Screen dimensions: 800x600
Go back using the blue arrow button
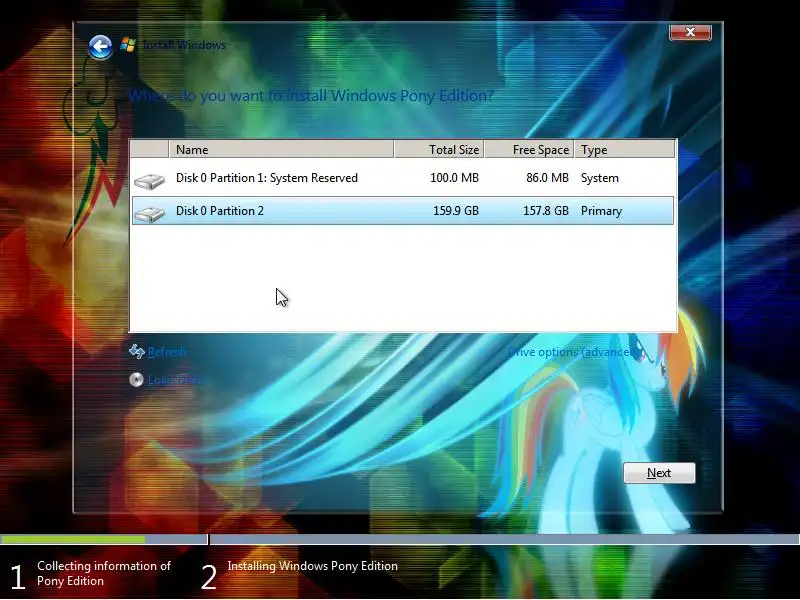pos(100,47)
